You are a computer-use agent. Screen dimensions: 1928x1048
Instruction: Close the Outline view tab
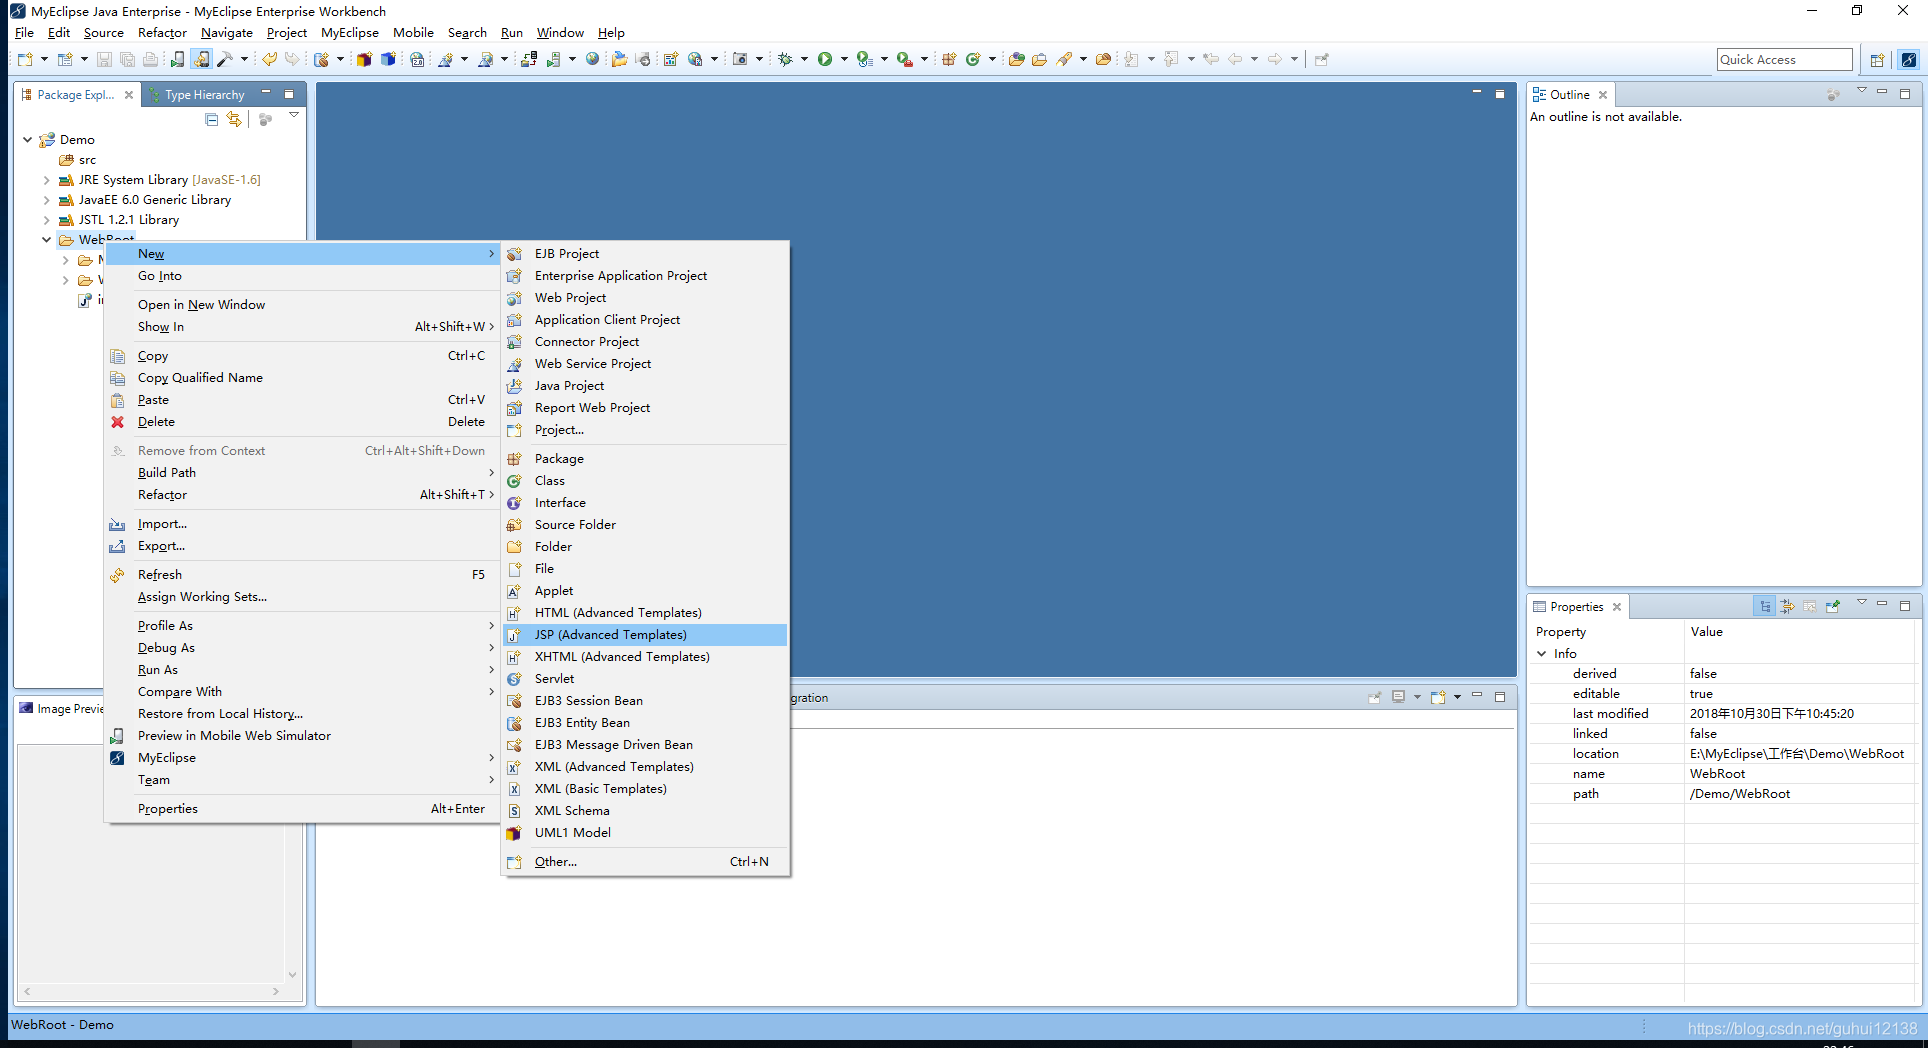tap(1603, 95)
